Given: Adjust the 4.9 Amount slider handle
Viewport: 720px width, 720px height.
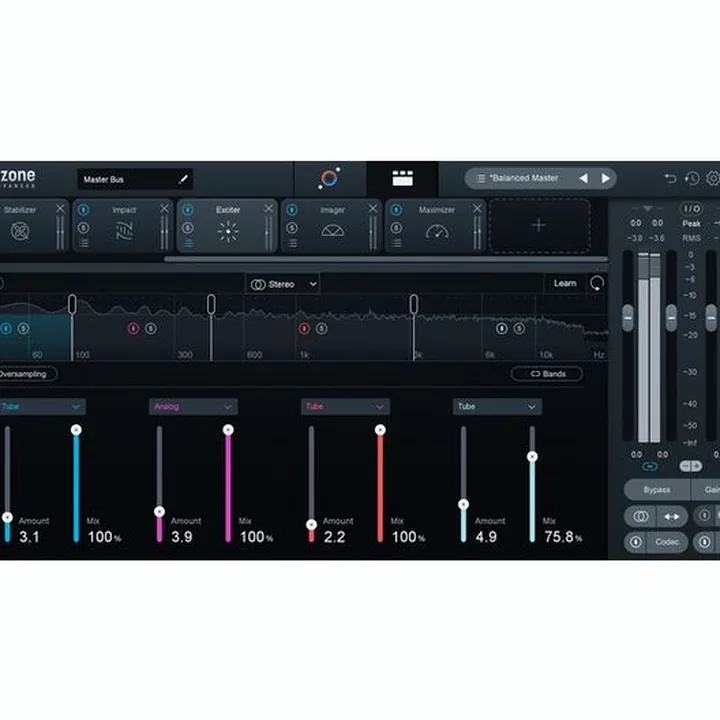Looking at the screenshot, I should 463,504.
